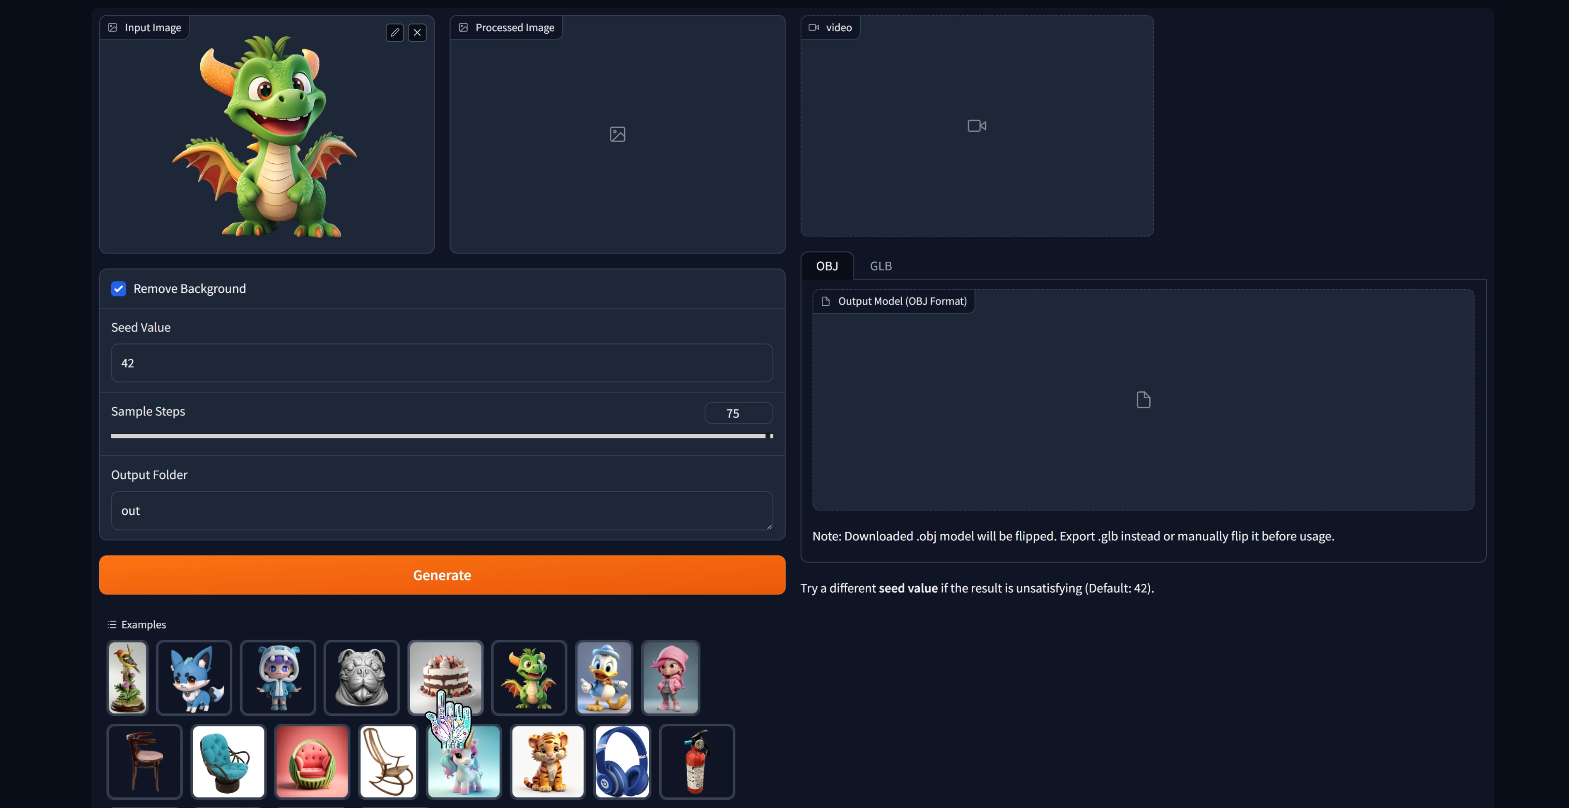Screen dimensions: 1569x808
Task: Click the Seed Value label
Action: (141, 328)
